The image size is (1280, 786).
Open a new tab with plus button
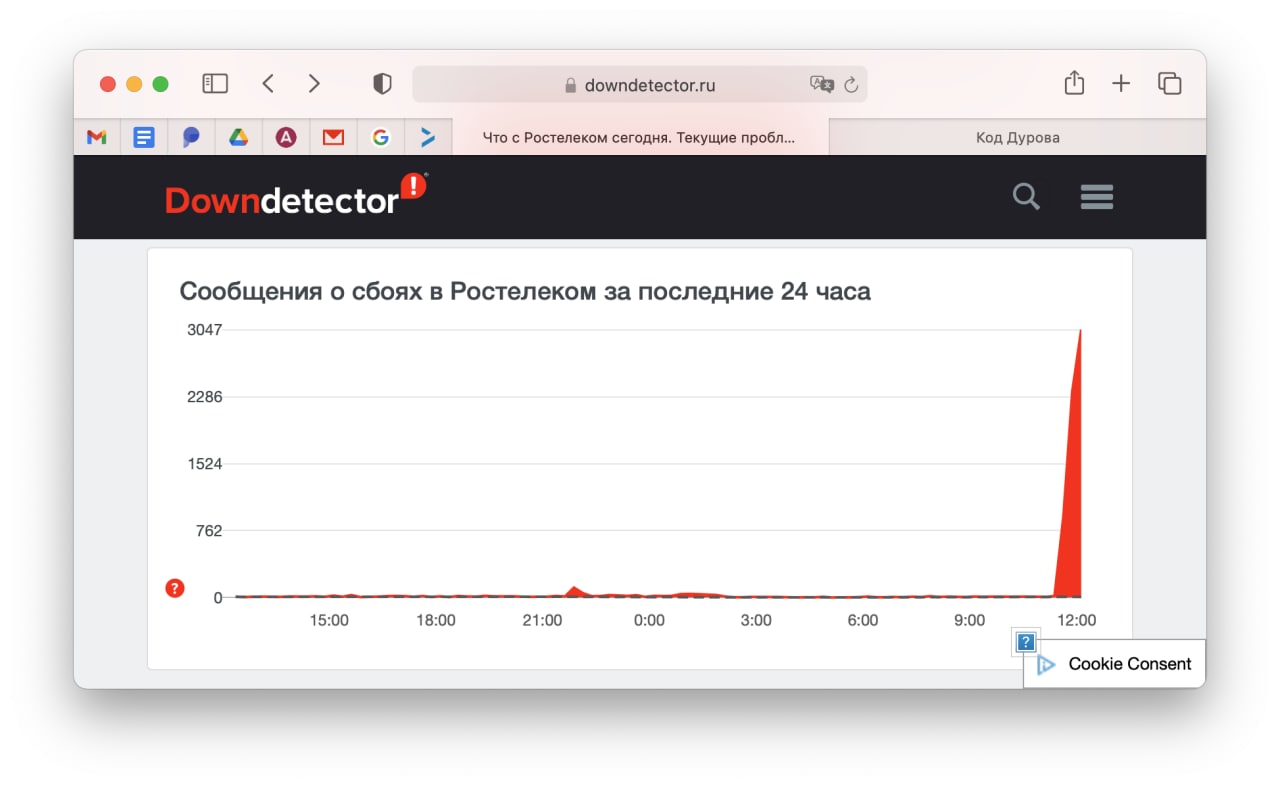1121,84
